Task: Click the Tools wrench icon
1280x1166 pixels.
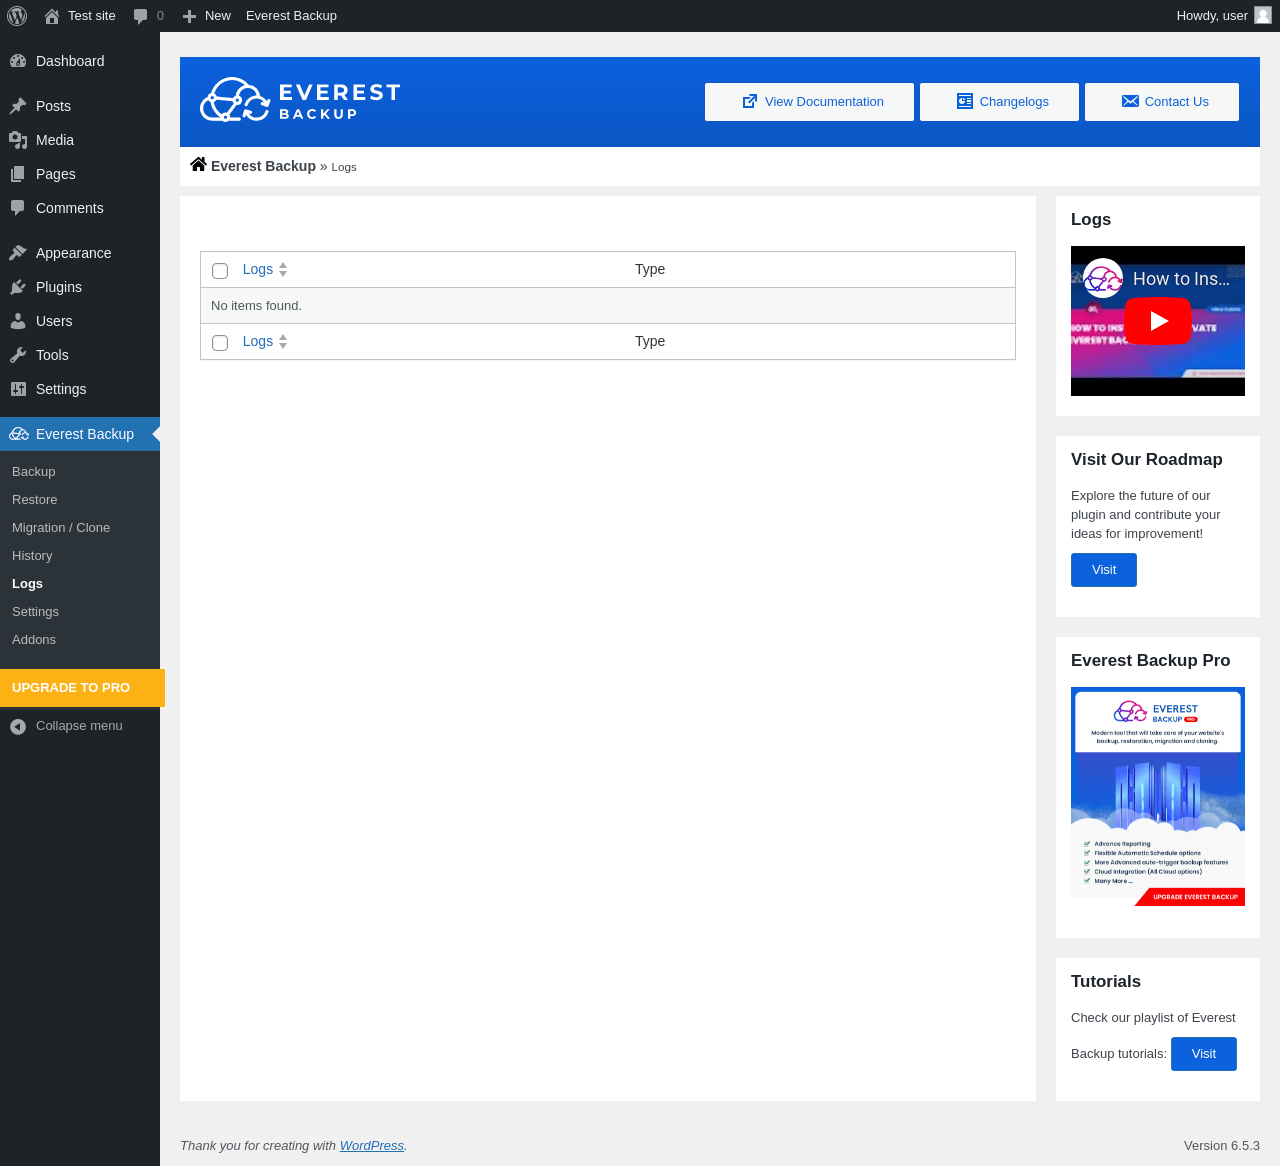Action: click(18, 355)
